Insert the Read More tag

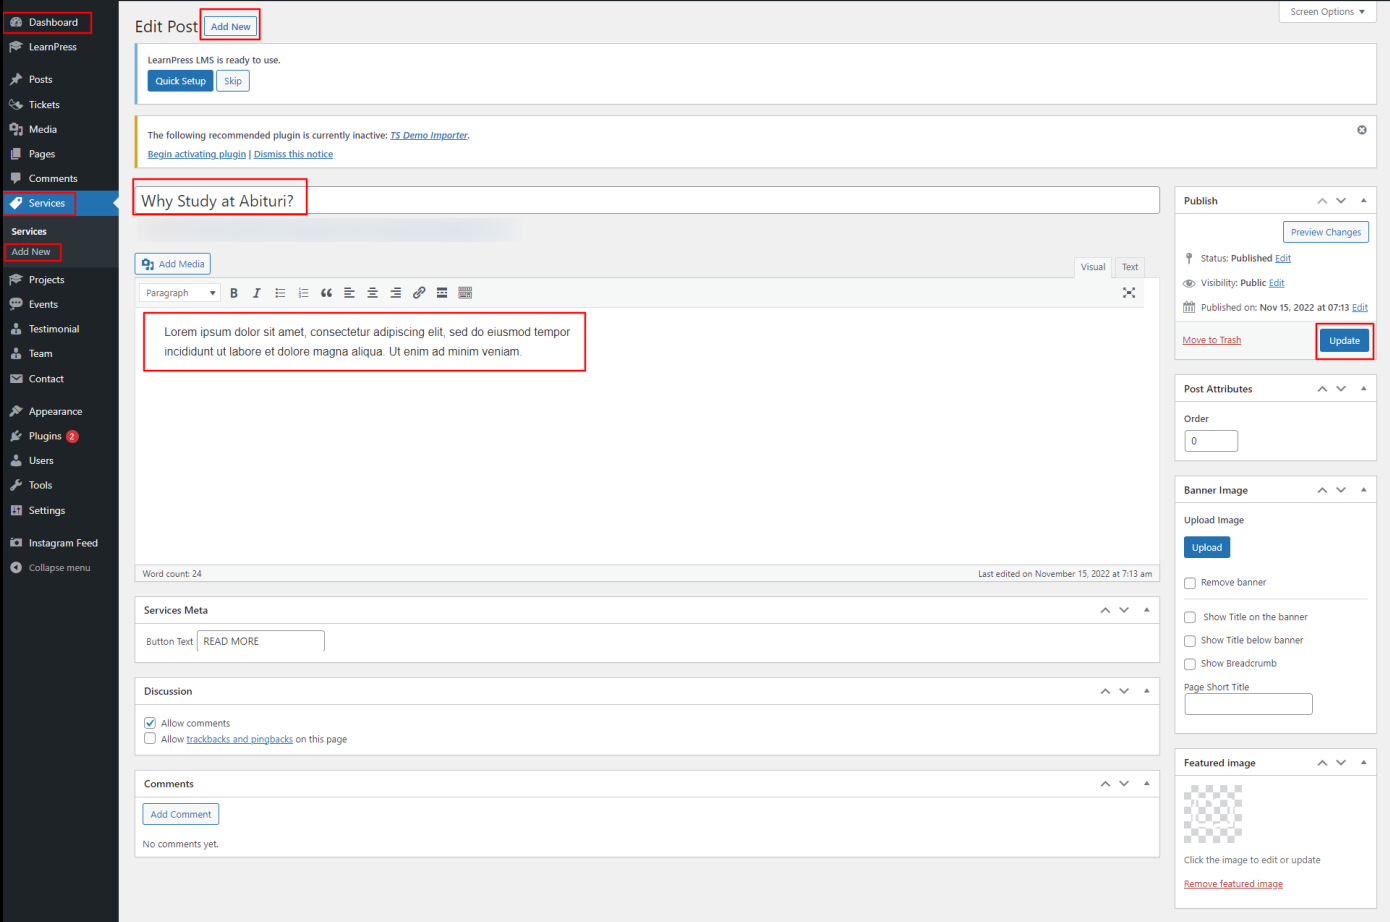pos(442,293)
